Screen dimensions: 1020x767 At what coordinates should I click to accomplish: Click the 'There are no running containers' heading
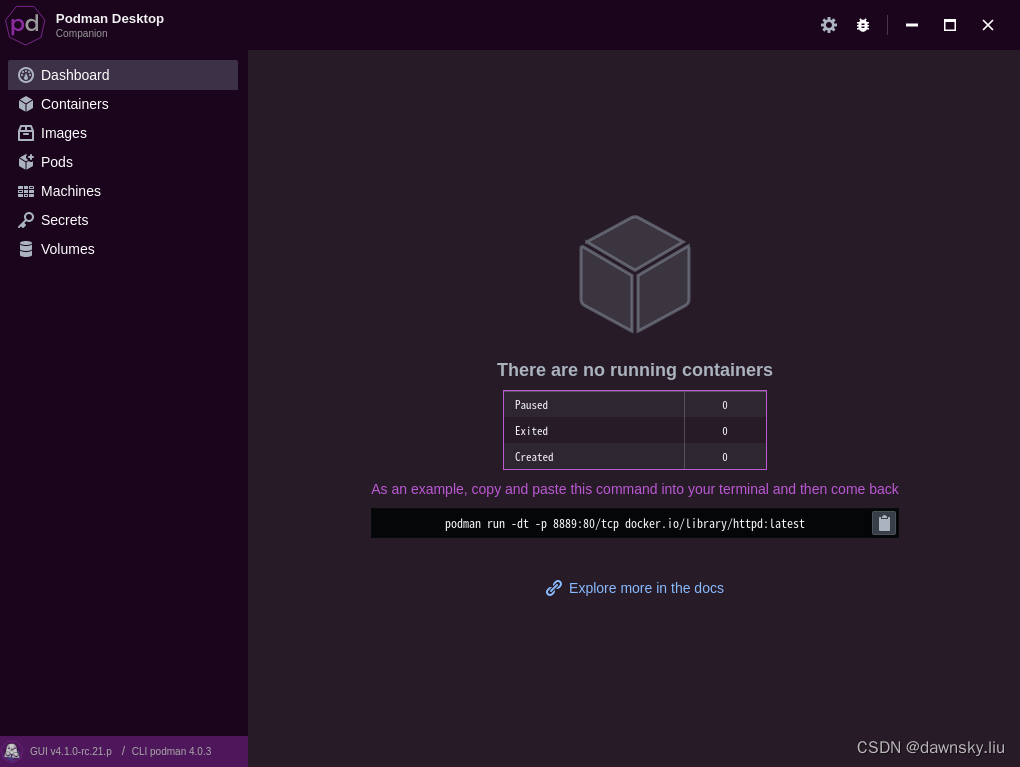(x=635, y=370)
